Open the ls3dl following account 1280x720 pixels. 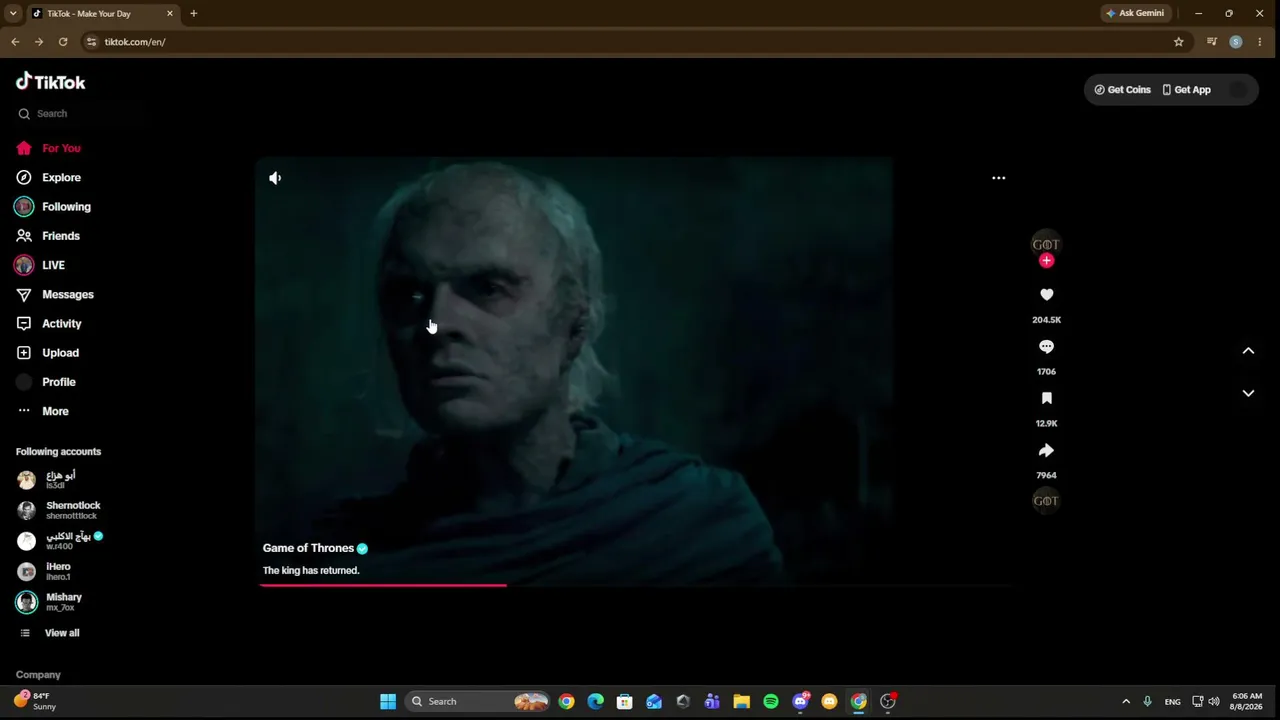[x=47, y=480]
